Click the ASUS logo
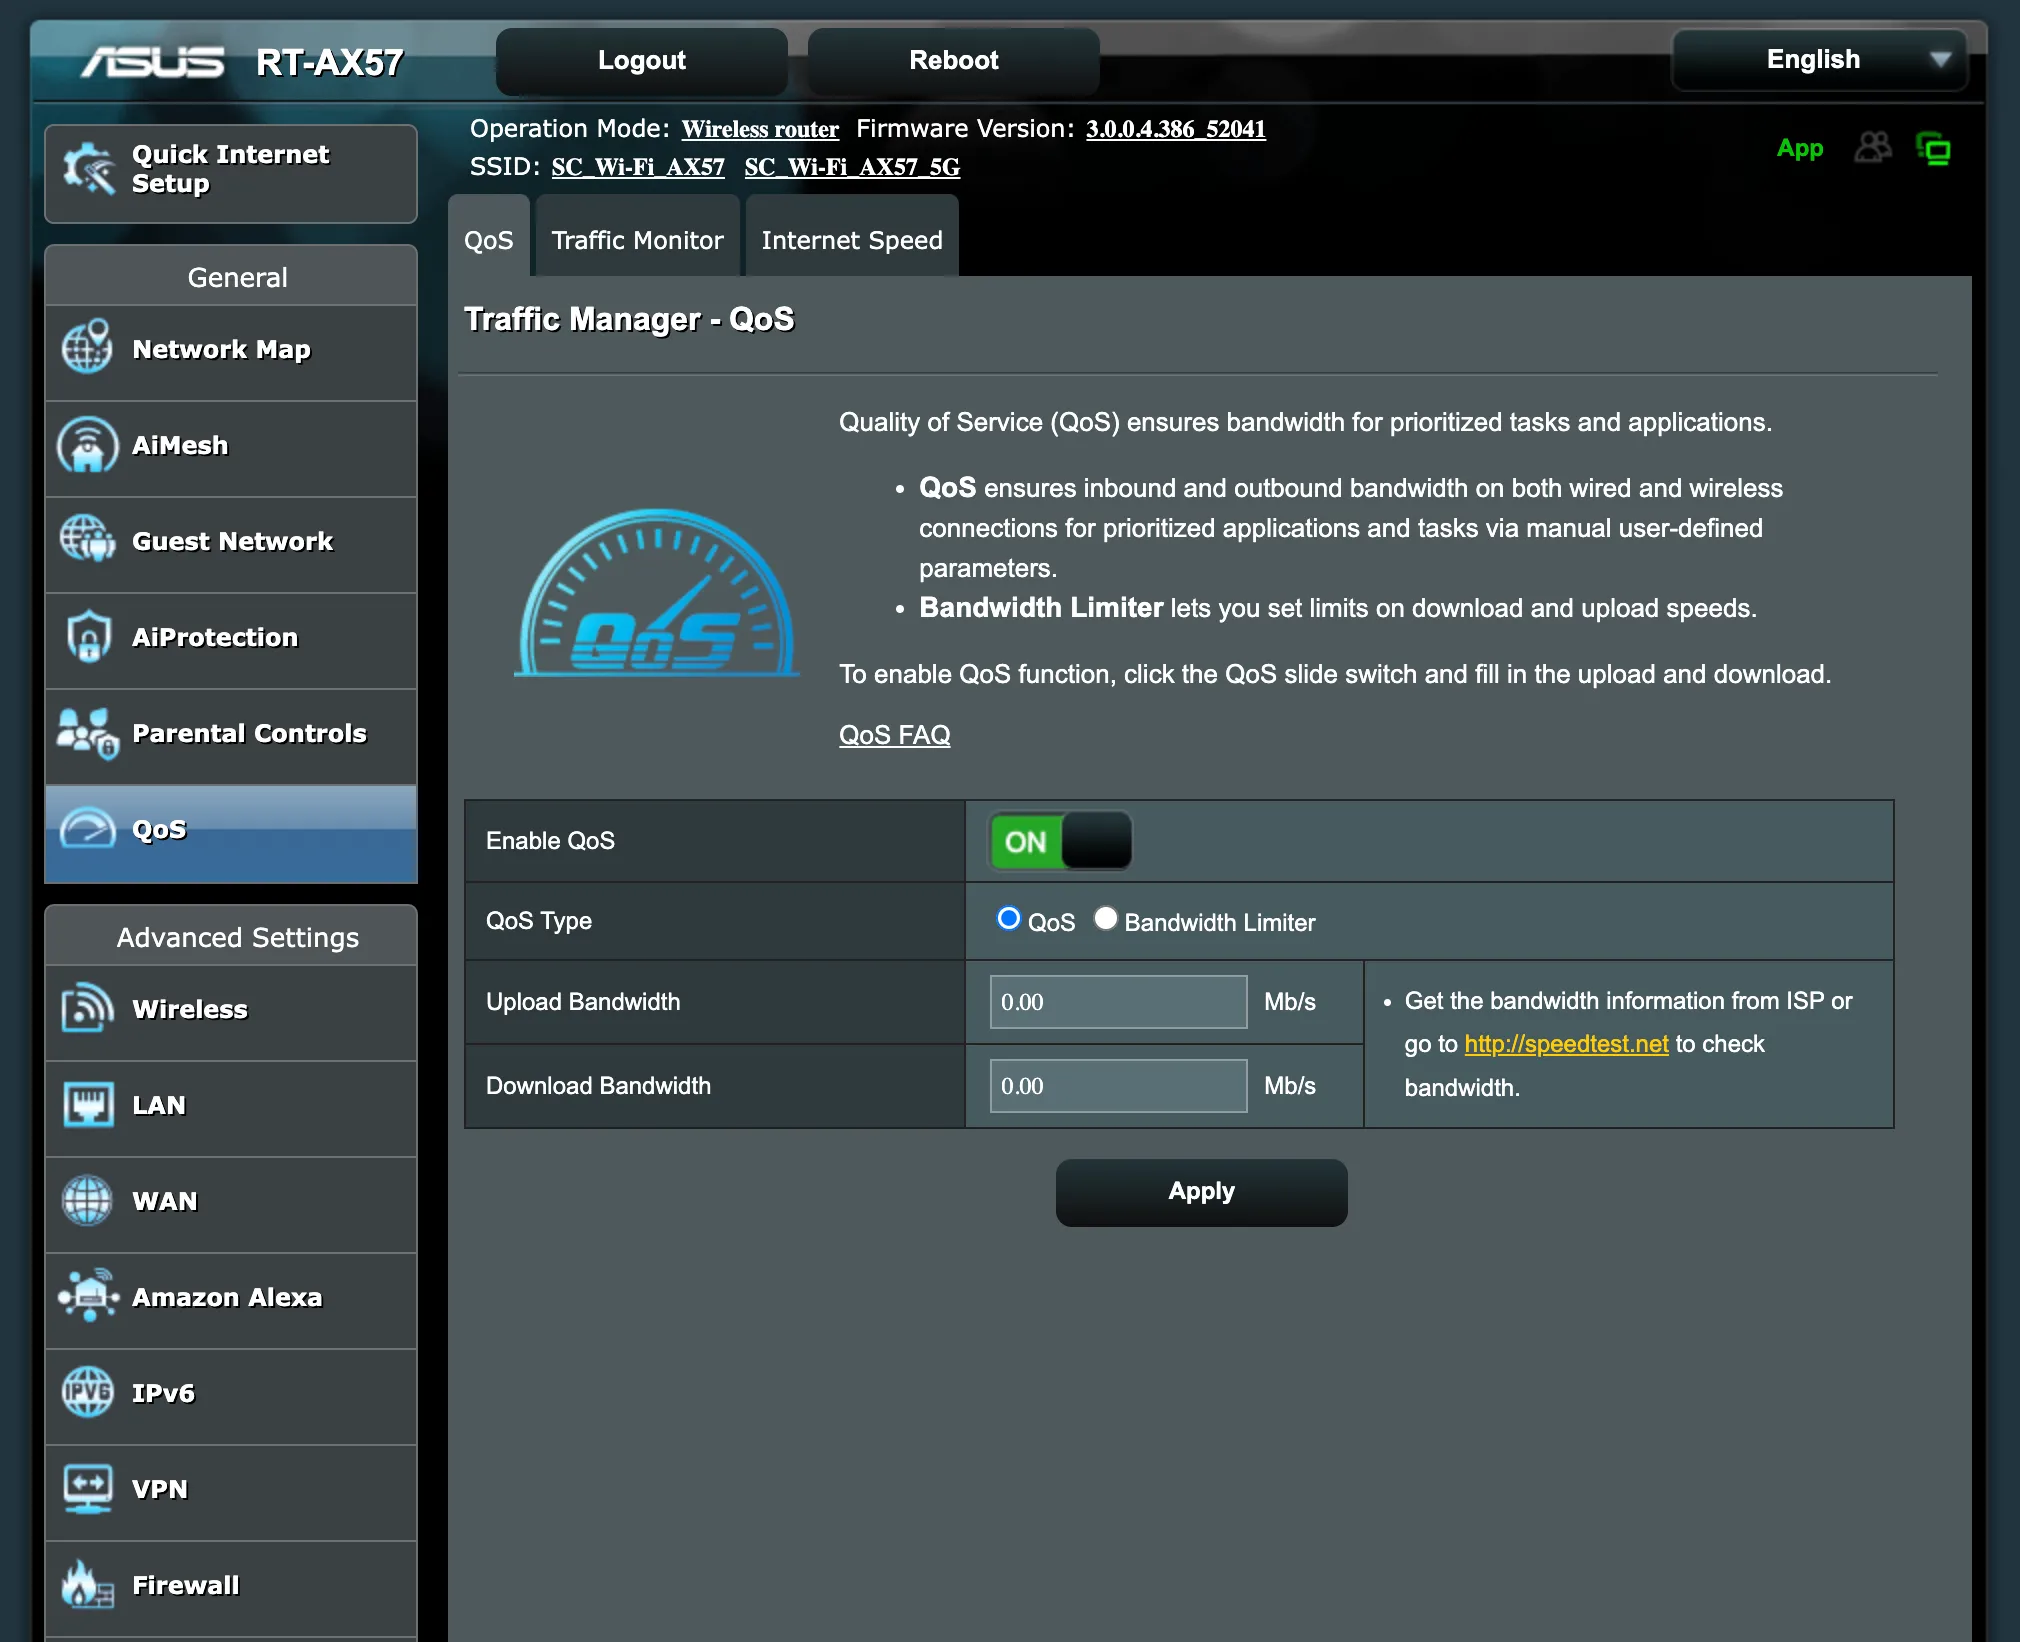The width and height of the screenshot is (2020, 1642). tap(153, 62)
